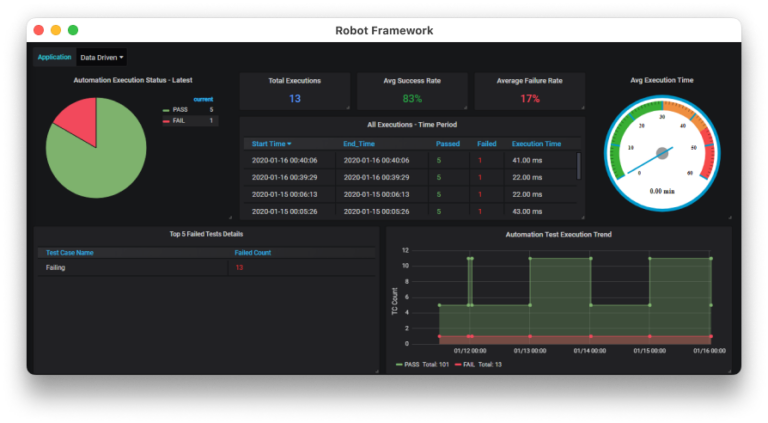This screenshot has height=423, width=768.
Task: Sort table by Execution Time column
Action: point(536,143)
